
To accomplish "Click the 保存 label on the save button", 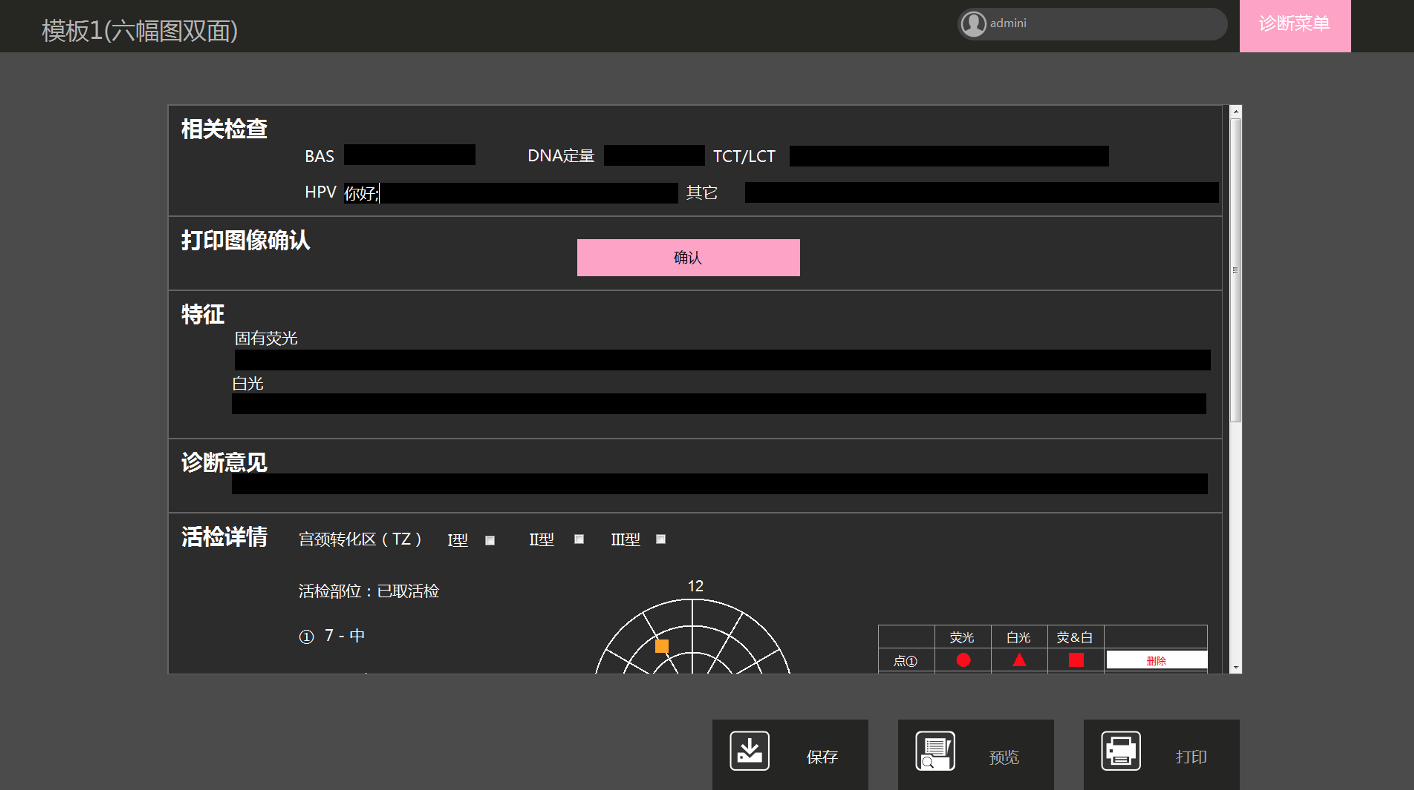I will (822, 757).
